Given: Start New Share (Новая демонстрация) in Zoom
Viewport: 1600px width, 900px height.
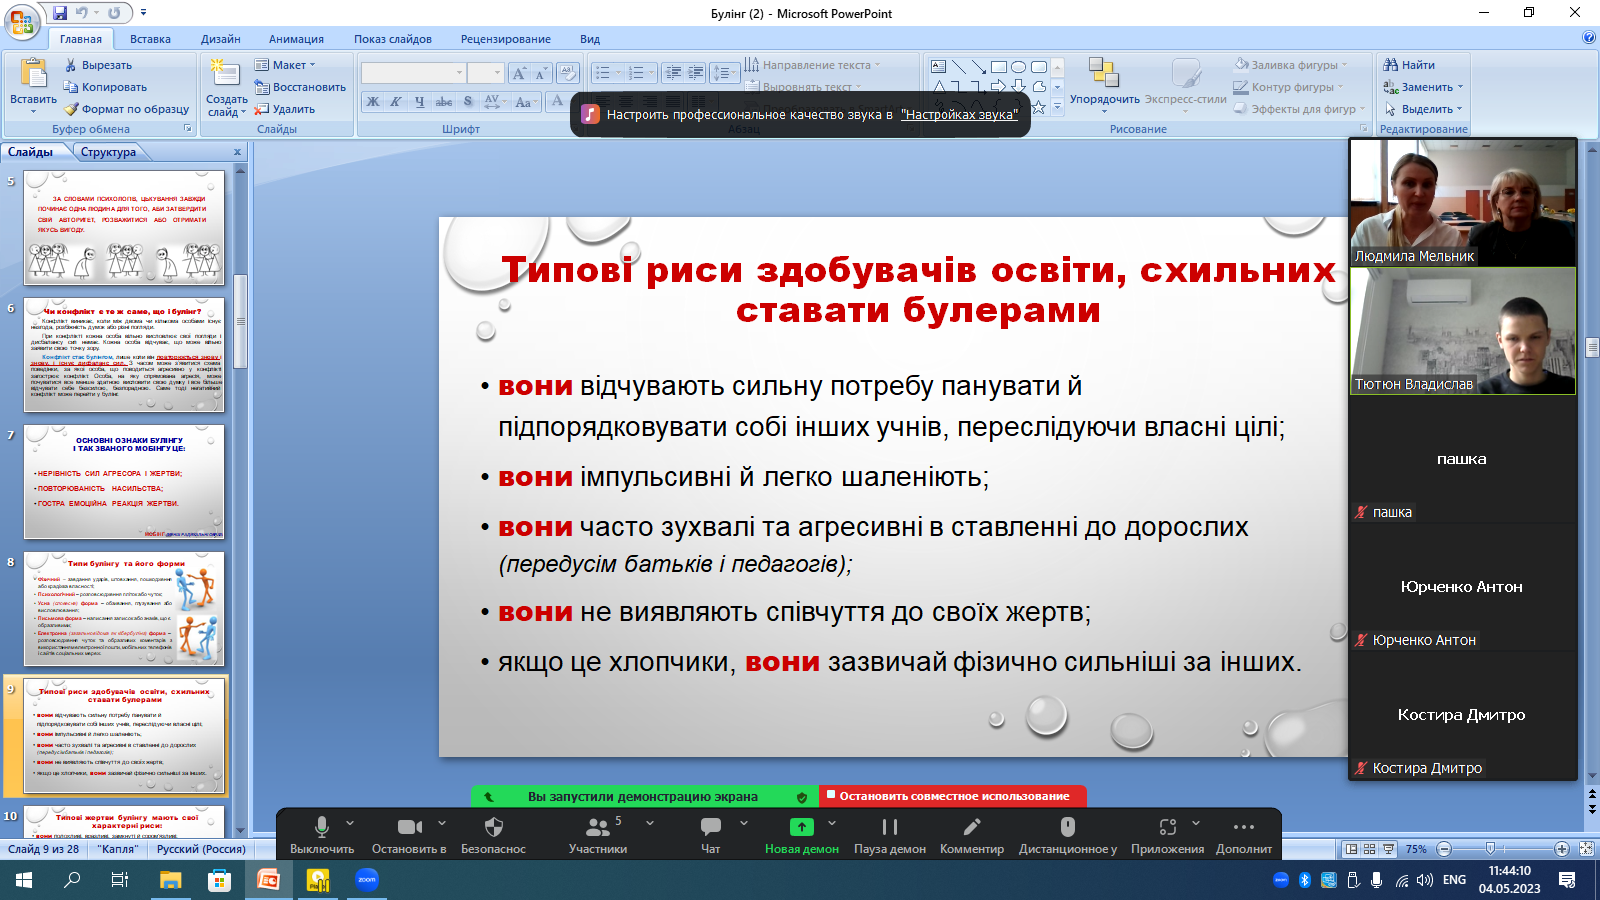Looking at the screenshot, I should click(x=802, y=834).
